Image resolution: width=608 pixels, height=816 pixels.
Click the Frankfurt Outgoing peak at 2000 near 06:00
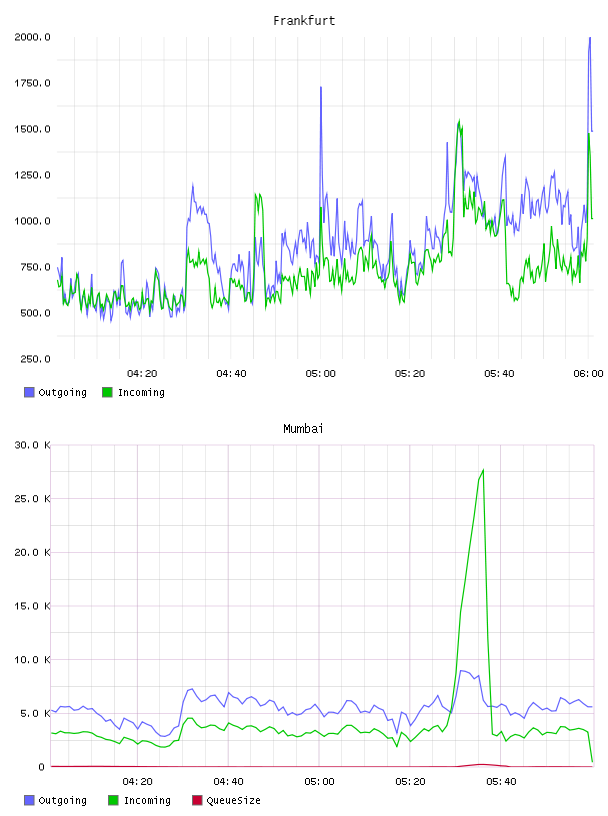pos(590,38)
